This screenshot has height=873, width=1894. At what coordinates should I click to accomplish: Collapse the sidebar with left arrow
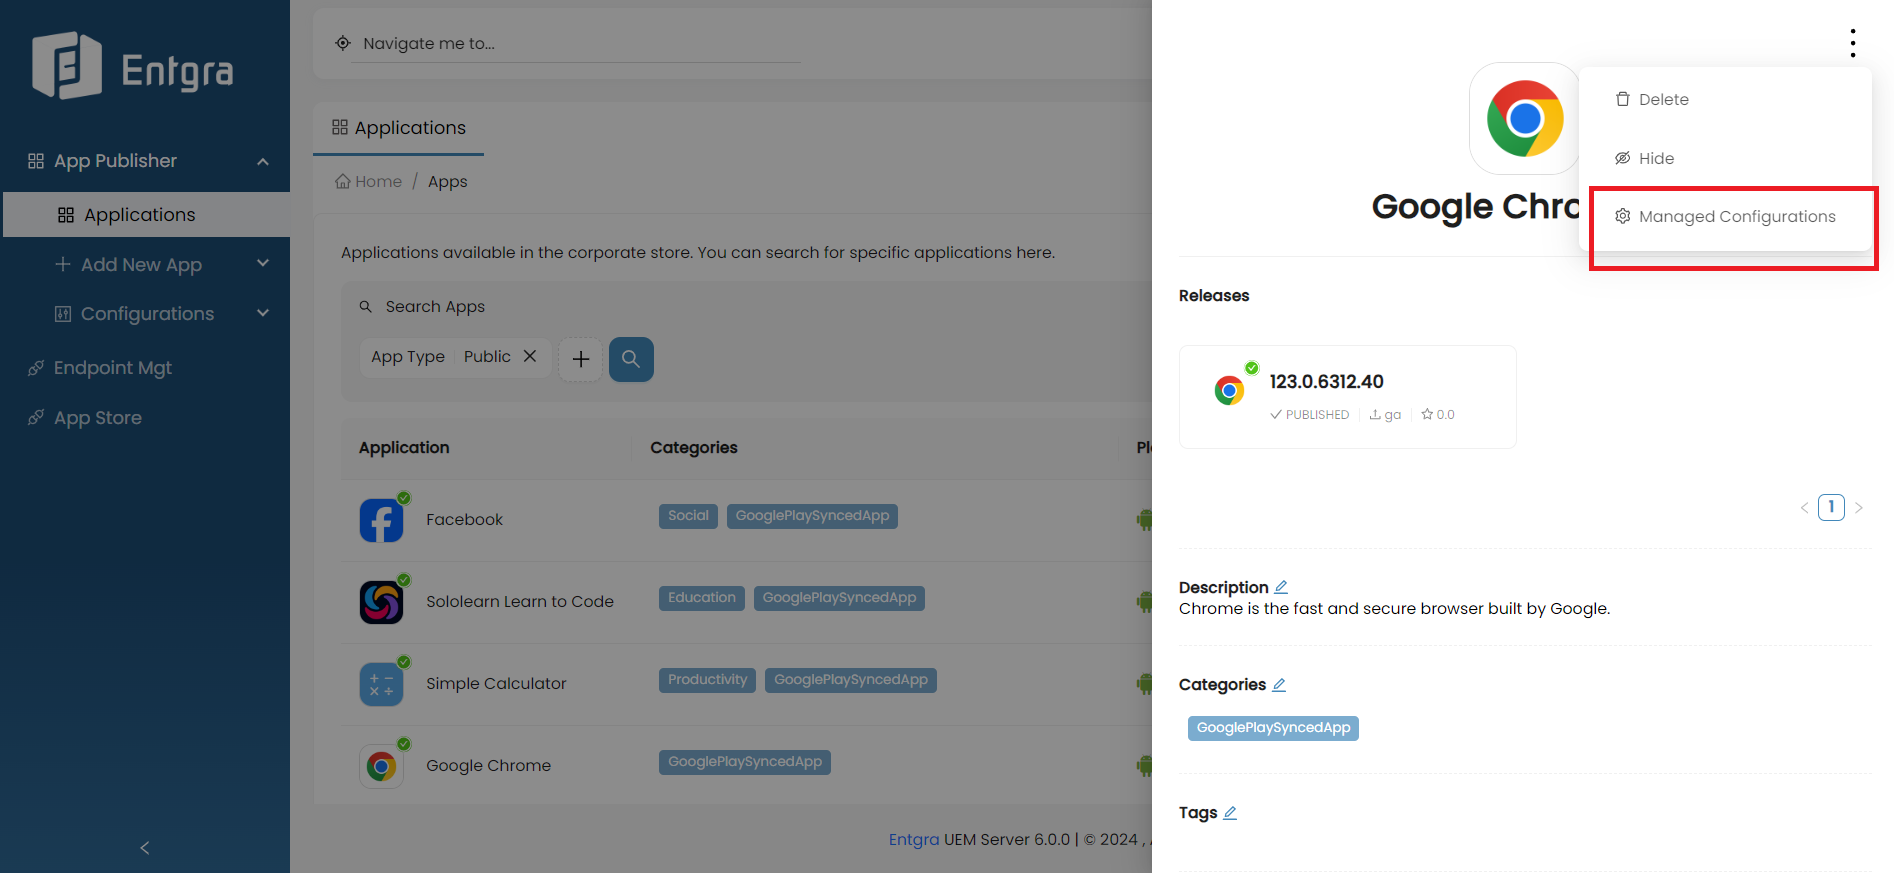[145, 848]
